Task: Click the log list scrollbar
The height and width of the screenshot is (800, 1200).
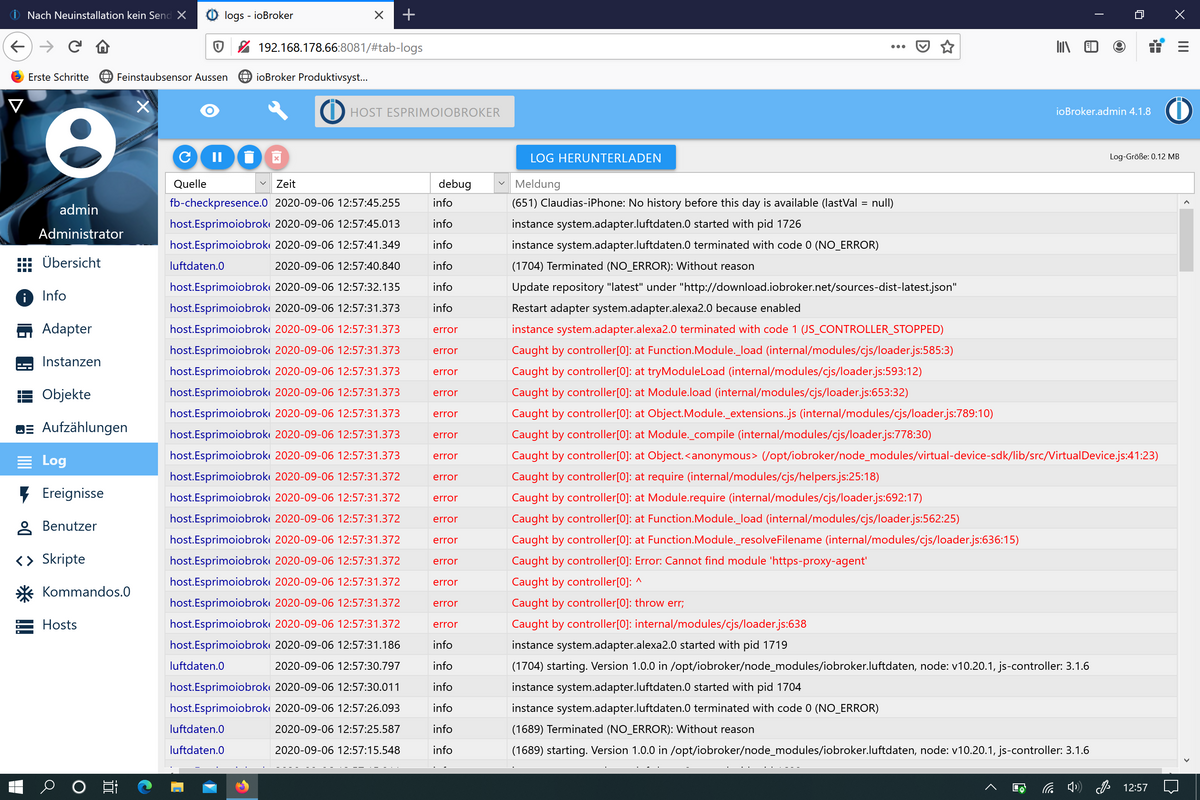Action: click(x=1187, y=240)
